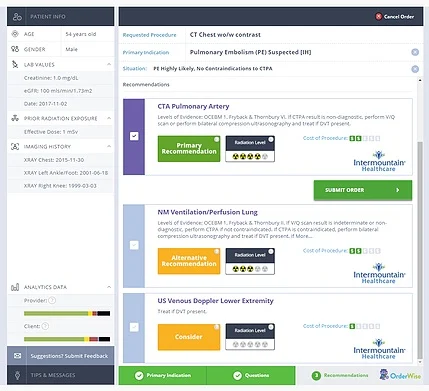
Task: Click the Patient Info icon
Action: click(x=17, y=16)
